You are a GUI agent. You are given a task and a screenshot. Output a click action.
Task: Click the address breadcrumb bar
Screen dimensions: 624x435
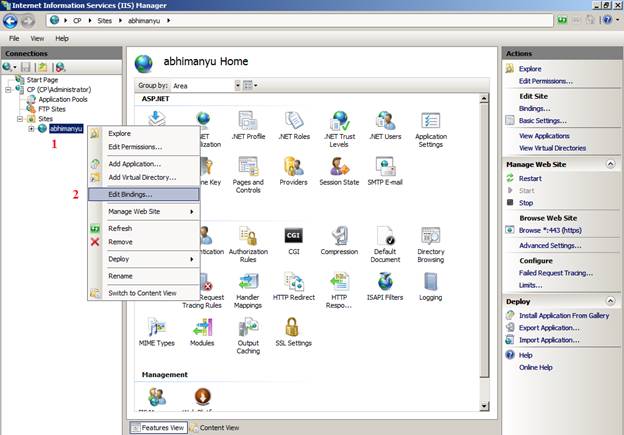[x=300, y=20]
